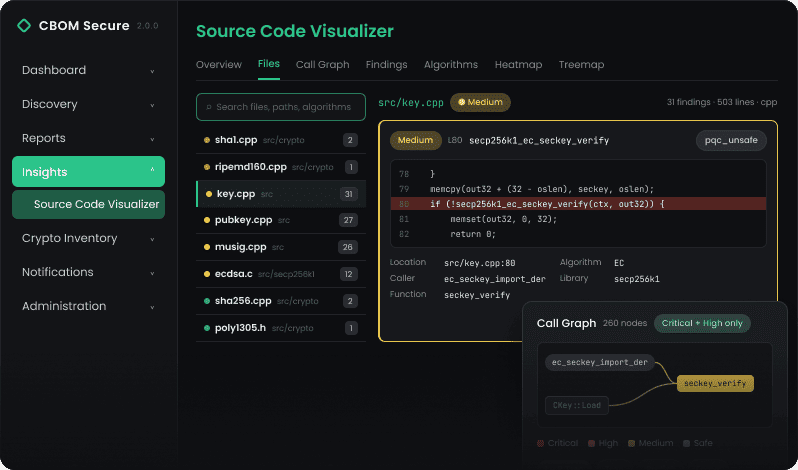Image resolution: width=798 pixels, height=470 pixels.
Task: Expand the Notifications menu chevron
Action: (x=152, y=273)
